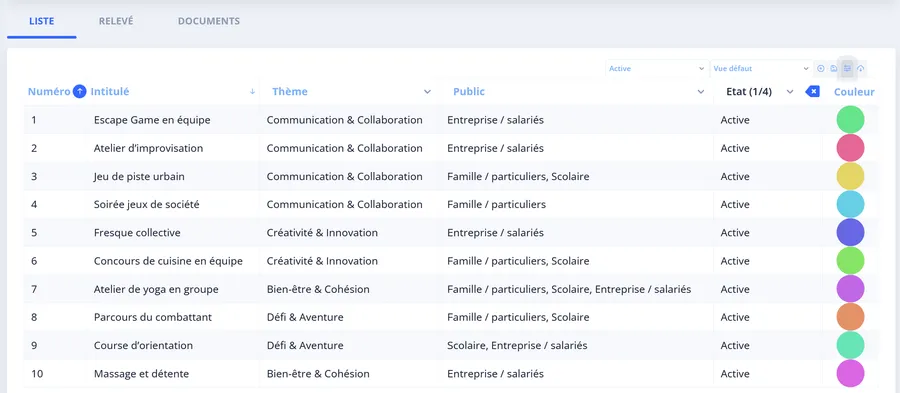Open the Vue défaut view dropdown
The height and width of the screenshot is (393, 900).
point(761,68)
